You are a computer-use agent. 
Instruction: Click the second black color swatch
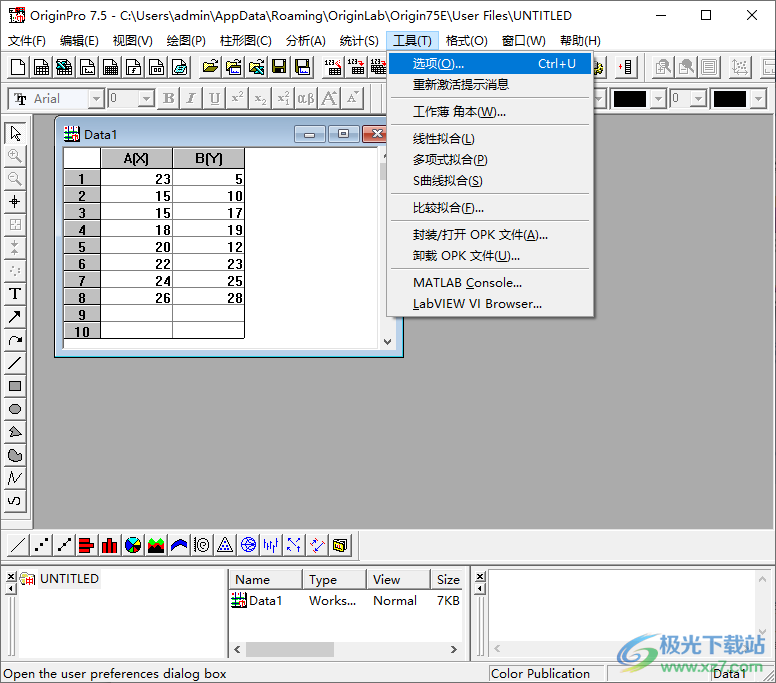(x=729, y=99)
